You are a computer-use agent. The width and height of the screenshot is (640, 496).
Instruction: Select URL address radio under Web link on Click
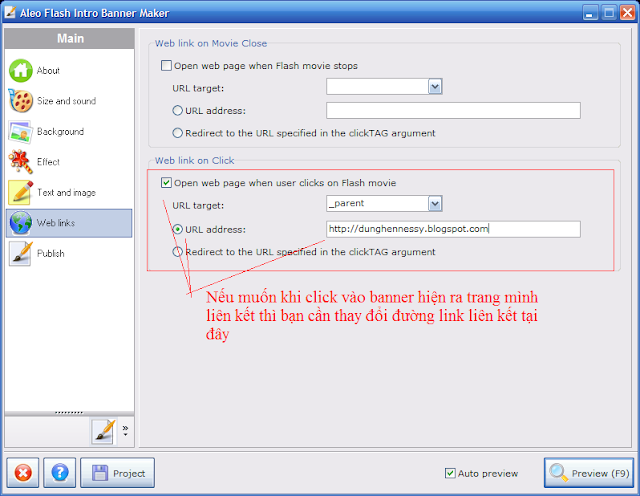(177, 229)
